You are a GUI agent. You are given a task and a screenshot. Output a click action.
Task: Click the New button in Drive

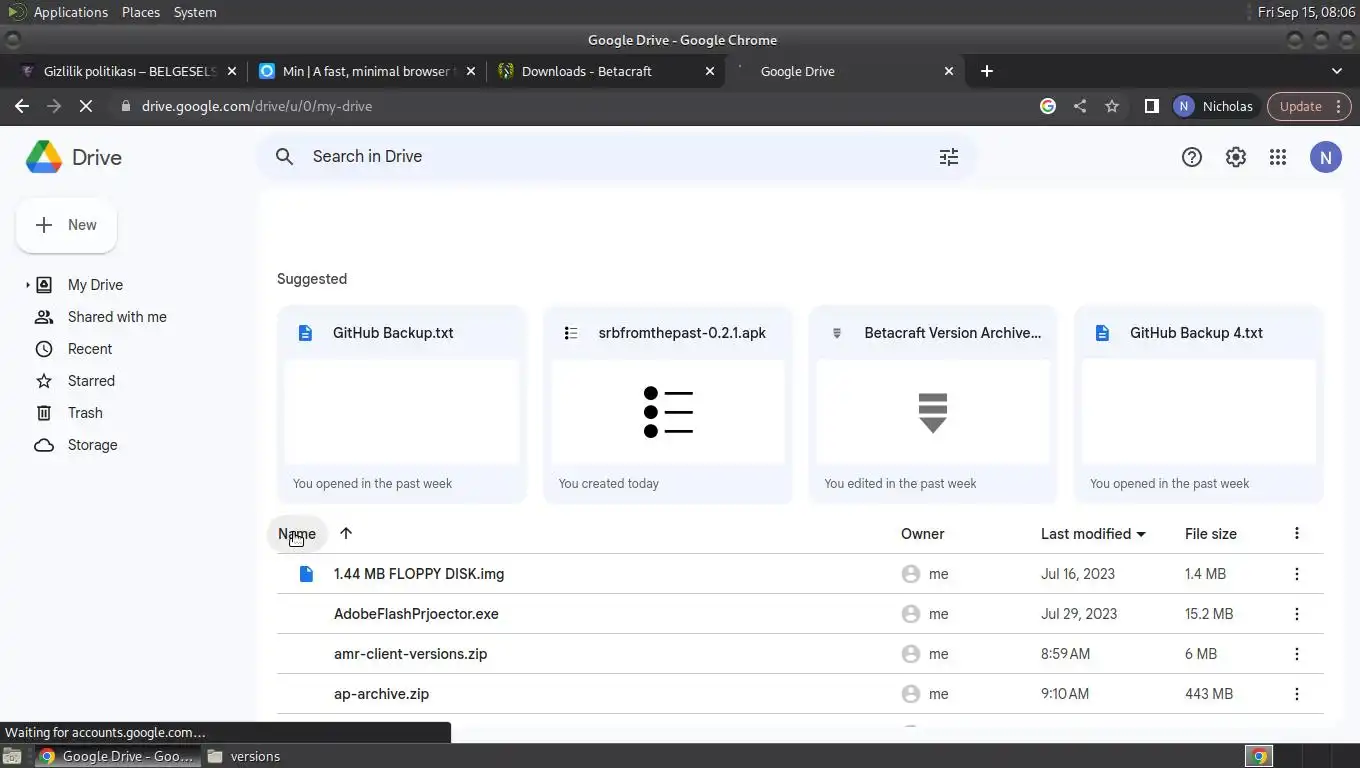(x=66, y=226)
